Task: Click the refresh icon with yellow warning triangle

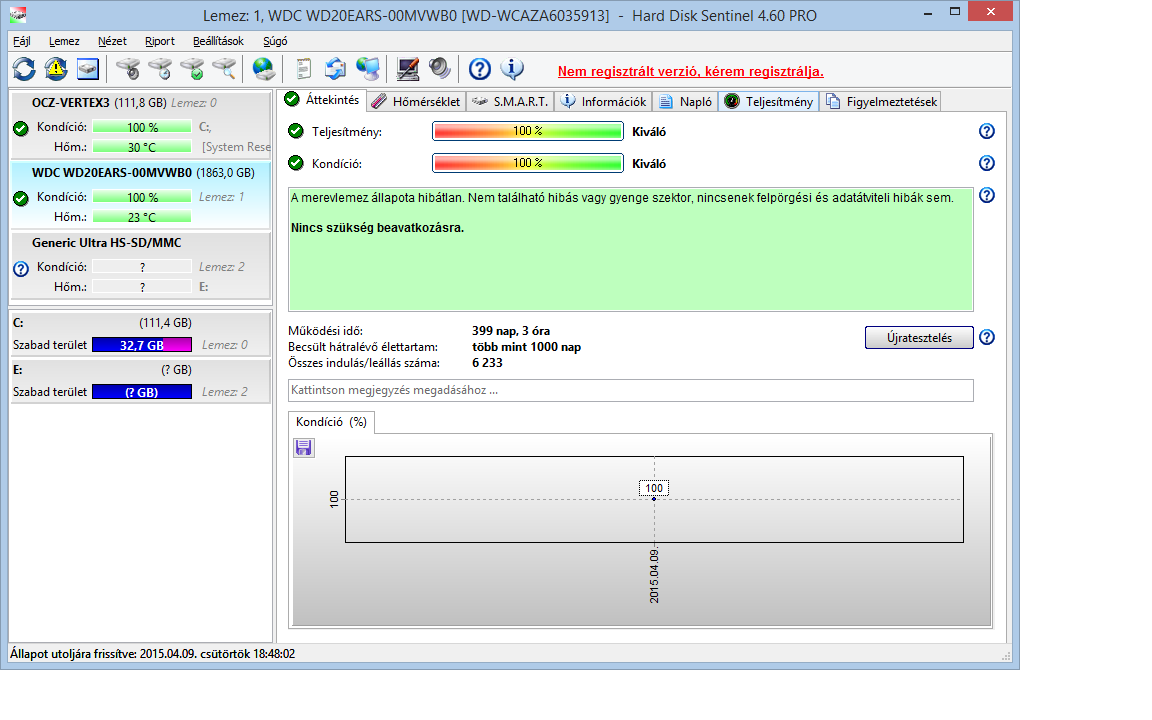Action: [56, 69]
